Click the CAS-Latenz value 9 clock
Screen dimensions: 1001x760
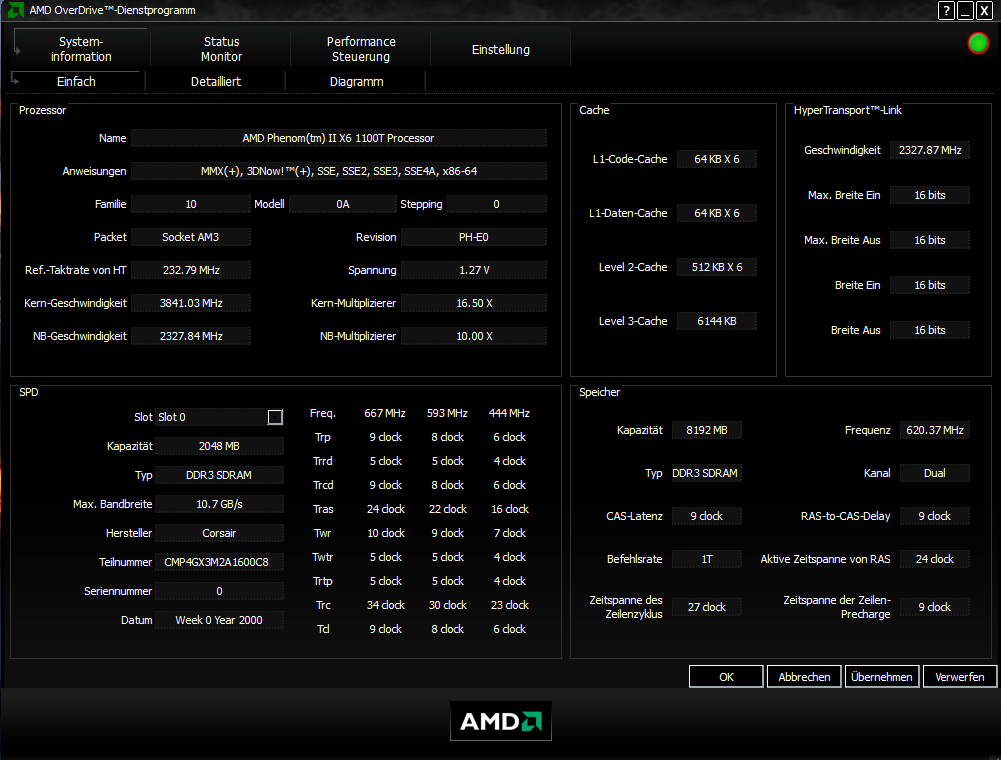pos(707,515)
